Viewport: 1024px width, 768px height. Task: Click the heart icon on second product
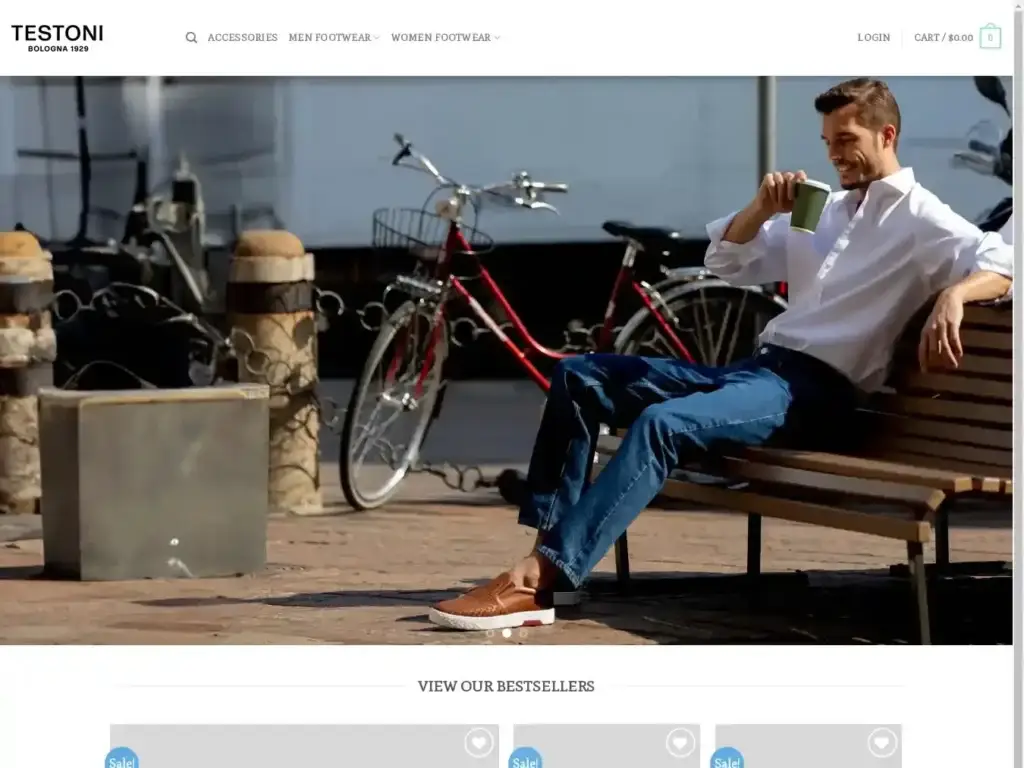pyautogui.click(x=680, y=742)
